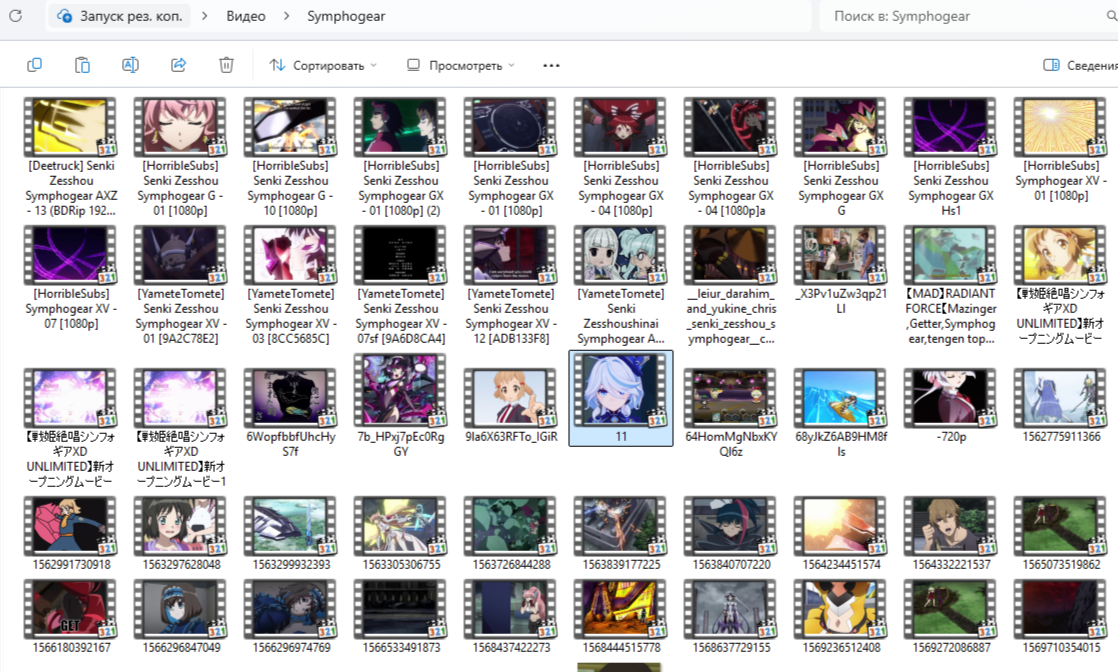
Task: Select the 1564234451574 video file
Action: (841, 534)
